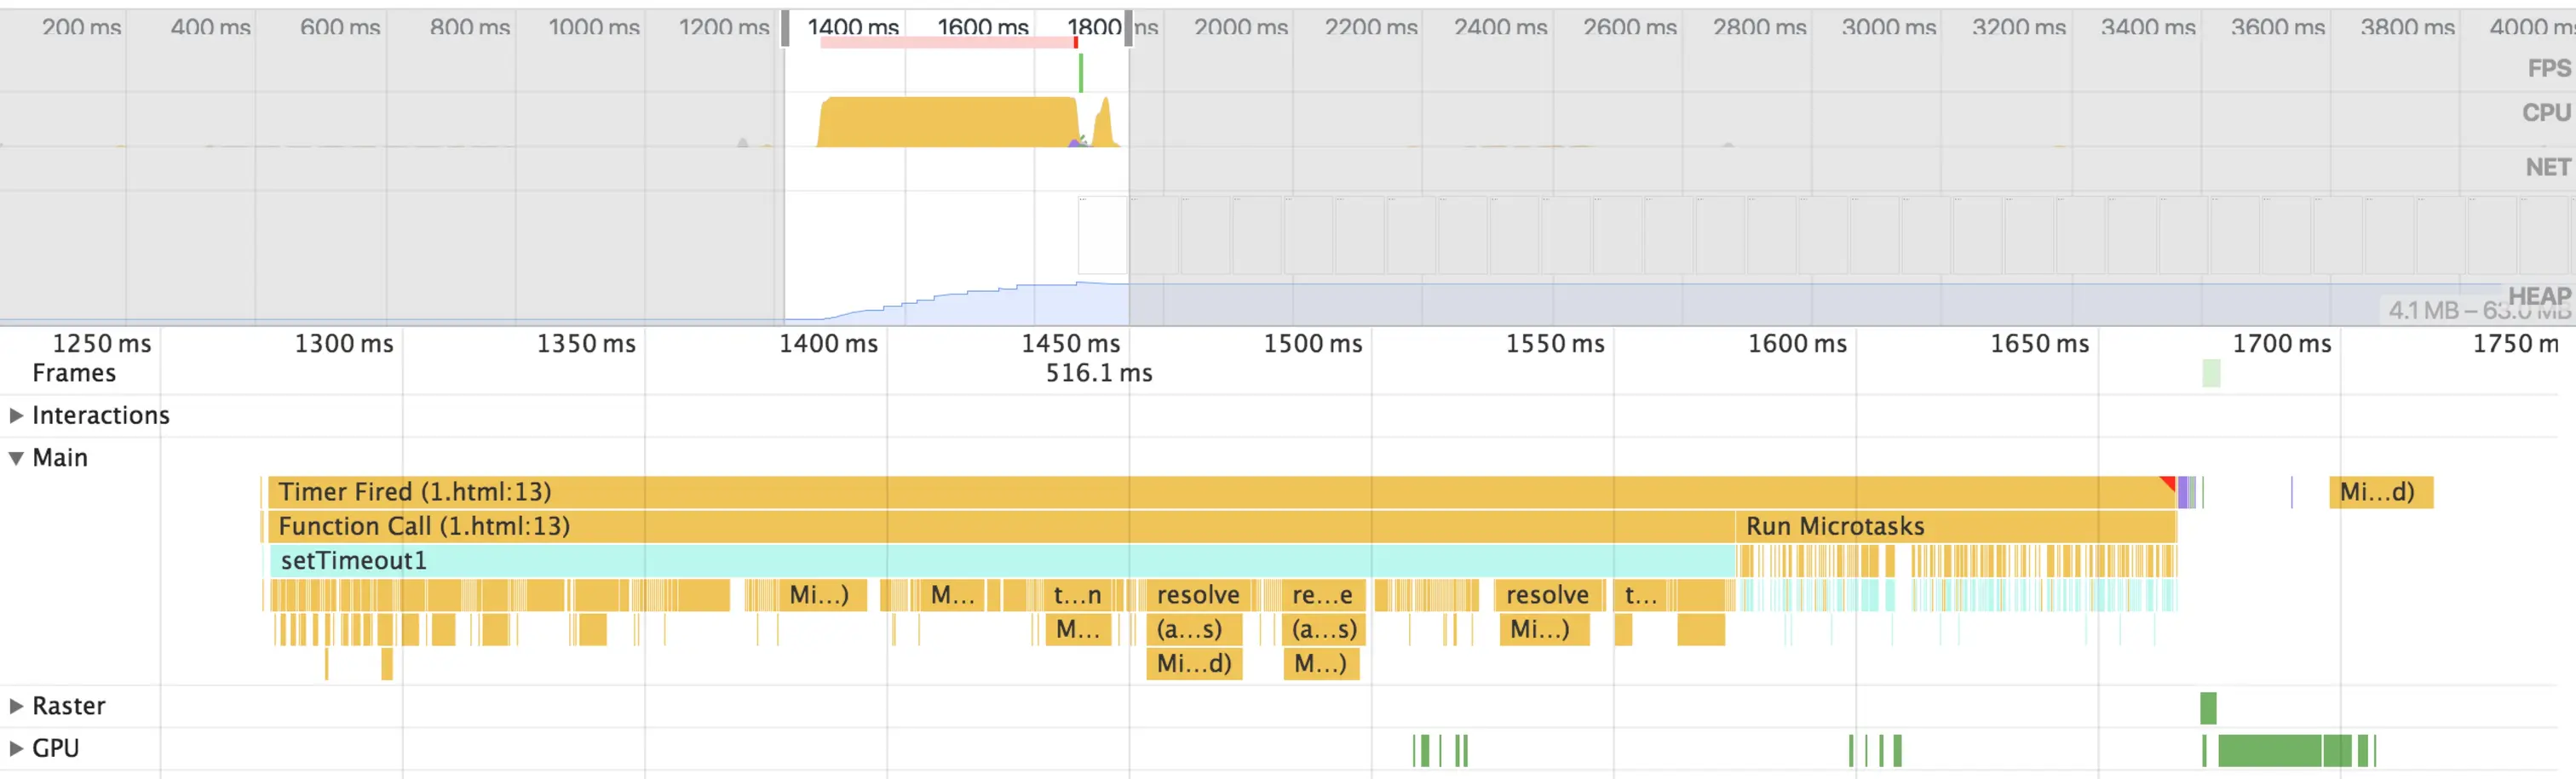Click the 'Mi...d)' block under first resolve
The image size is (2576, 779).
pos(1194,664)
